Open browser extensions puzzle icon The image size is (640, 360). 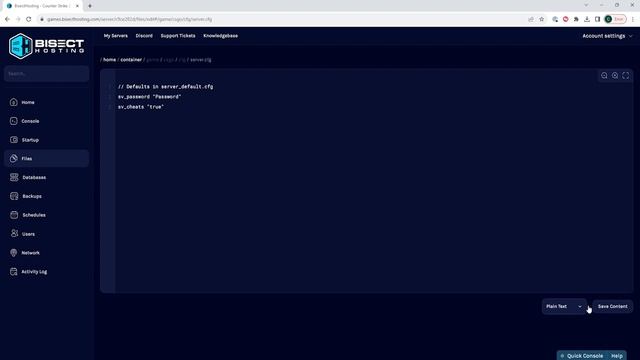(x=576, y=19)
